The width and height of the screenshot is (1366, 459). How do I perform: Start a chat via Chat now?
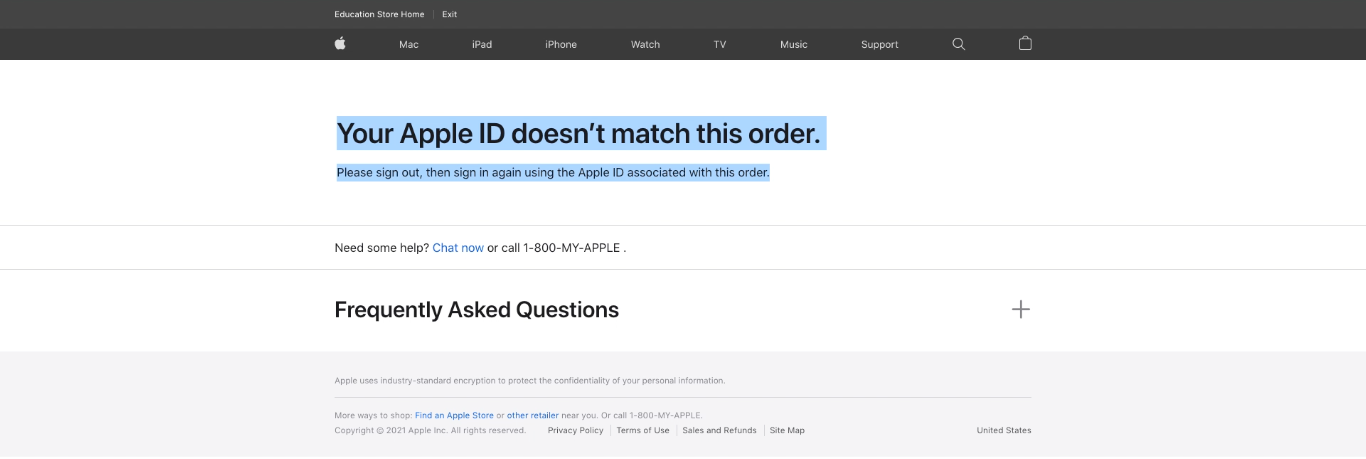tap(458, 248)
